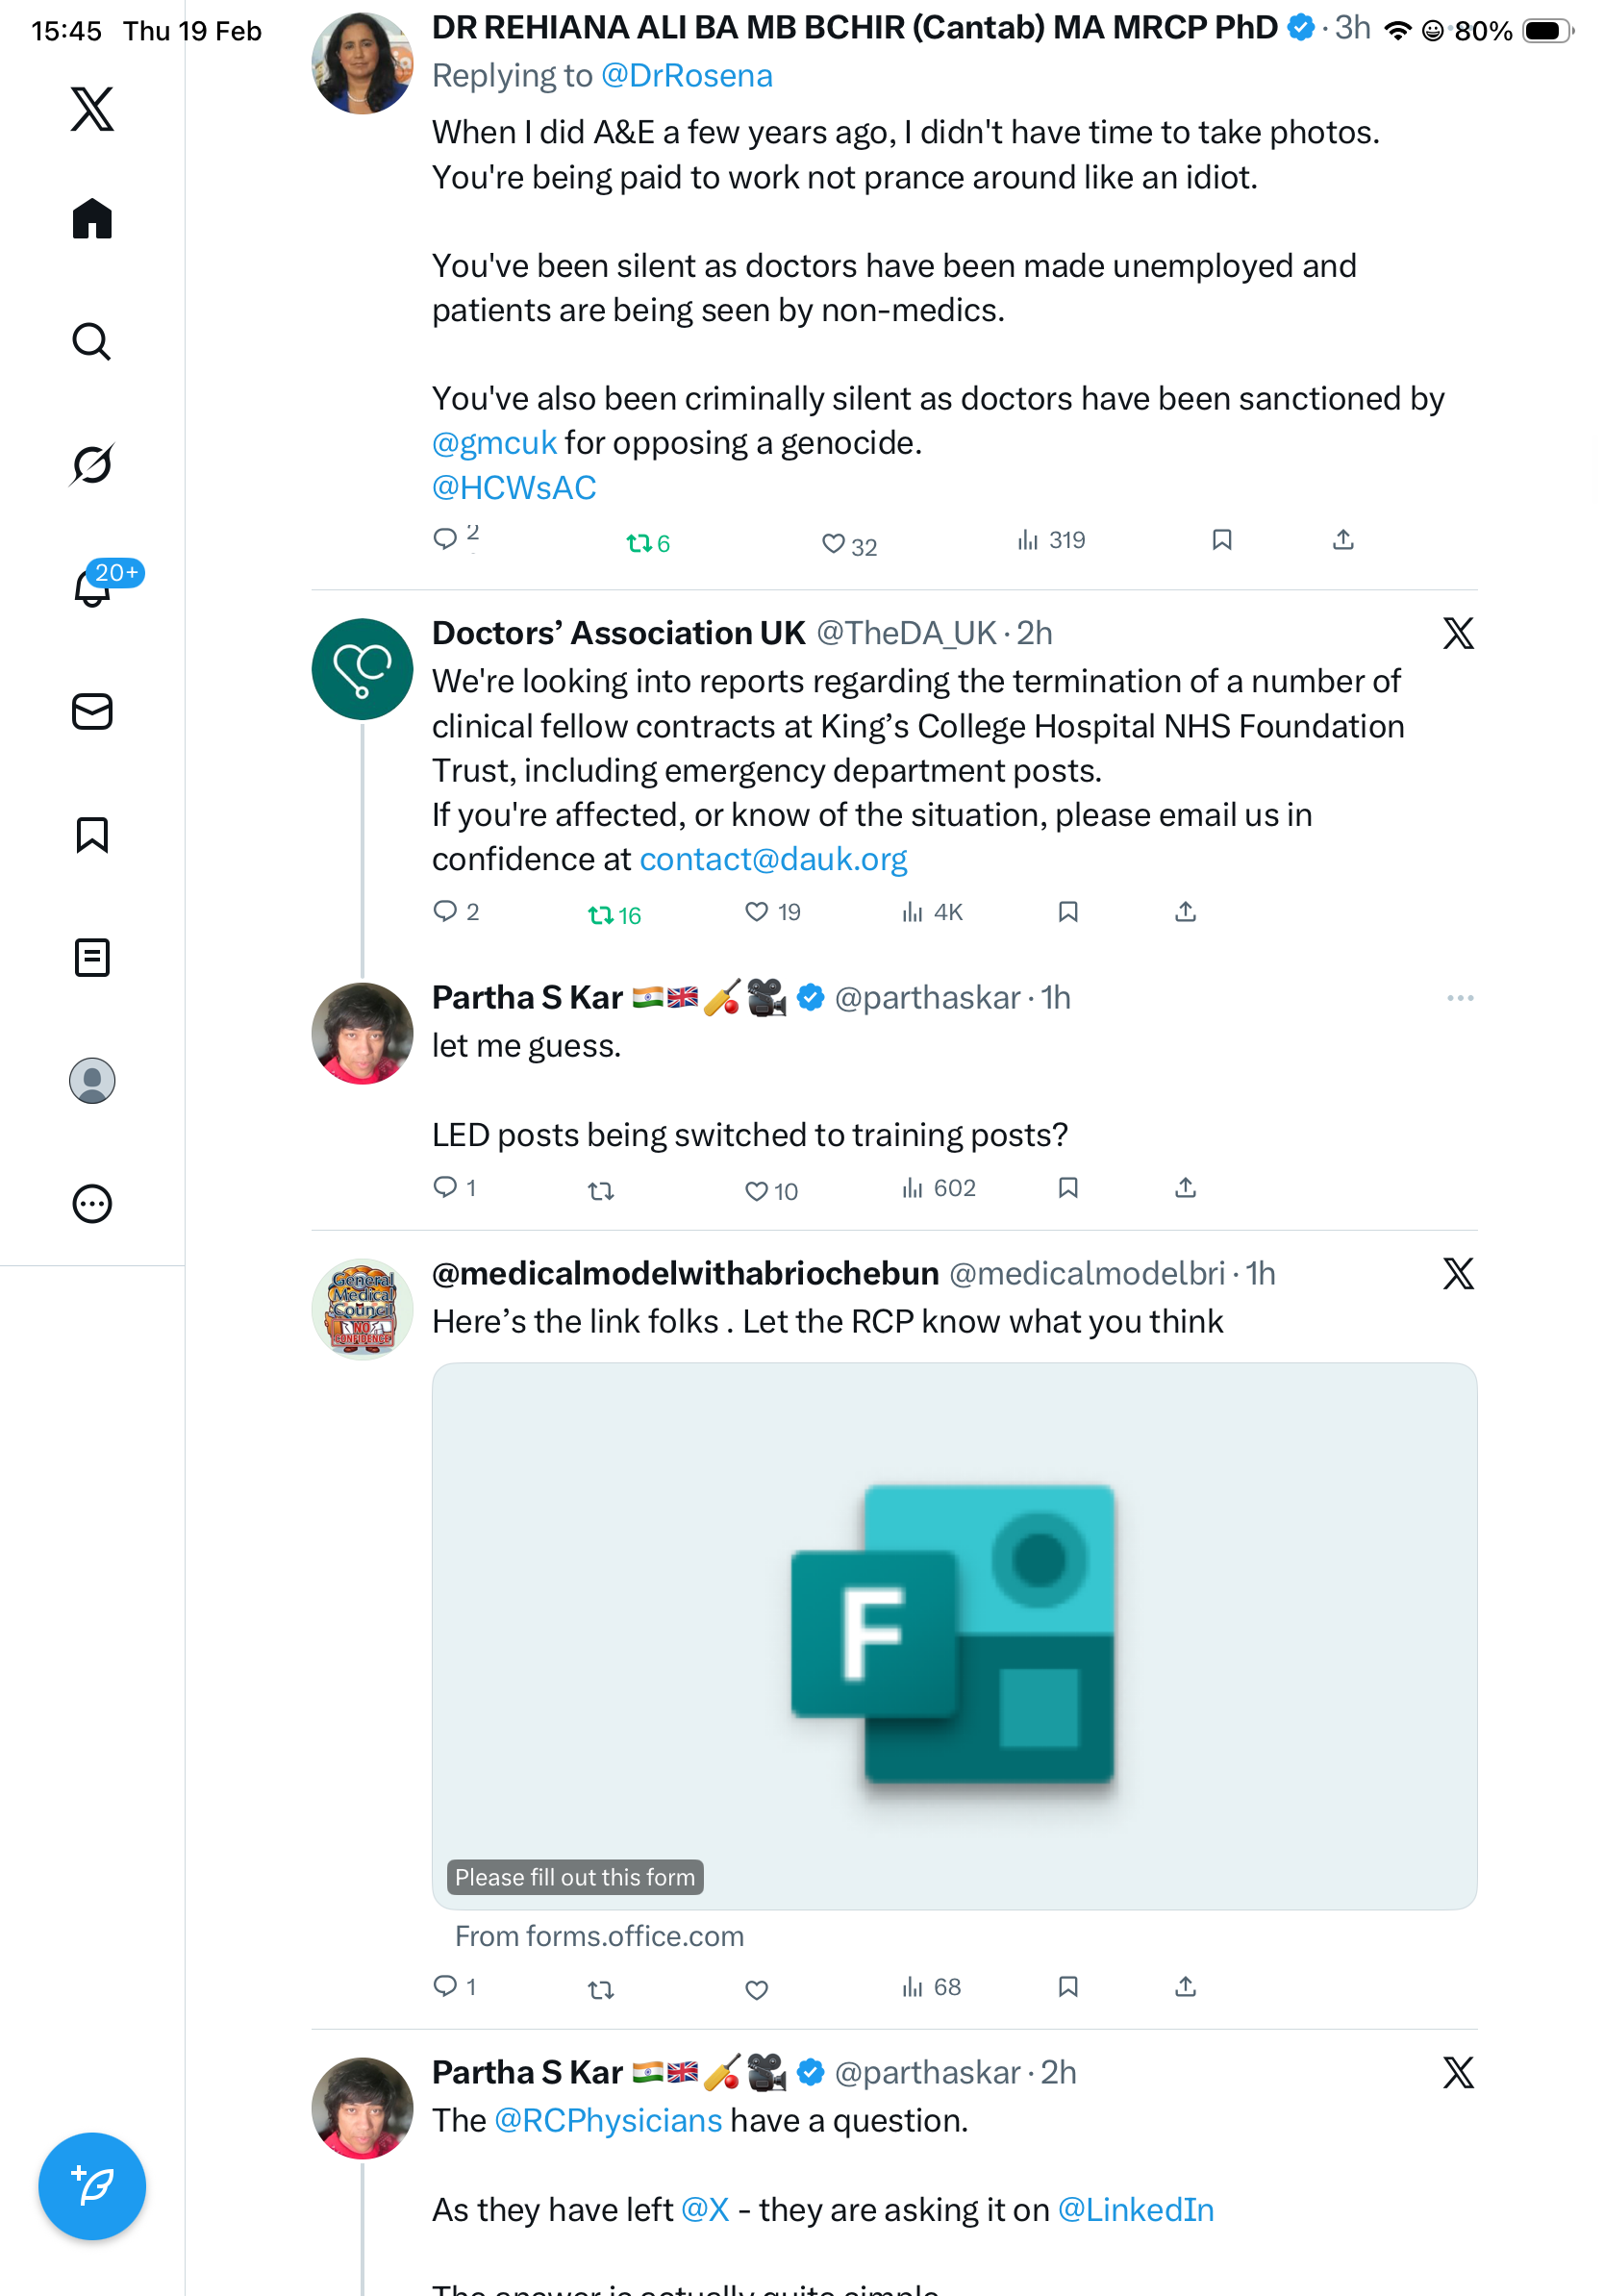Open Search from the sidebar
This screenshot has height=2296, width=1604.
pos(92,341)
